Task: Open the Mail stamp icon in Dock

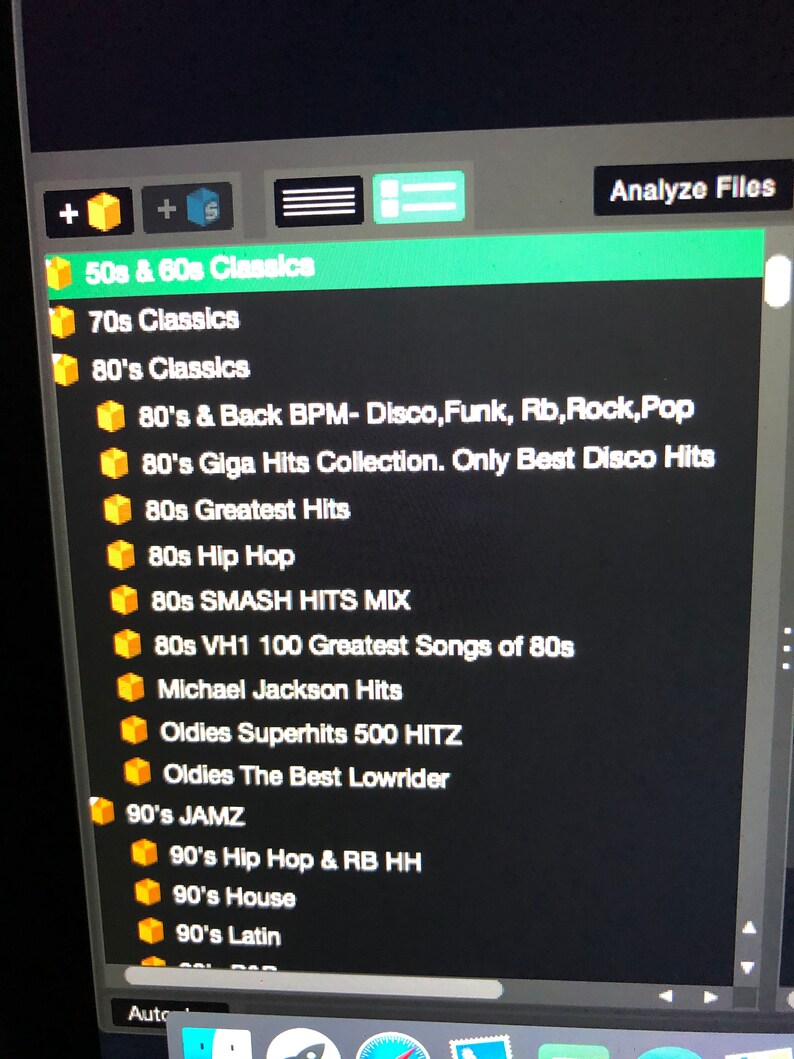Action: [481, 1048]
